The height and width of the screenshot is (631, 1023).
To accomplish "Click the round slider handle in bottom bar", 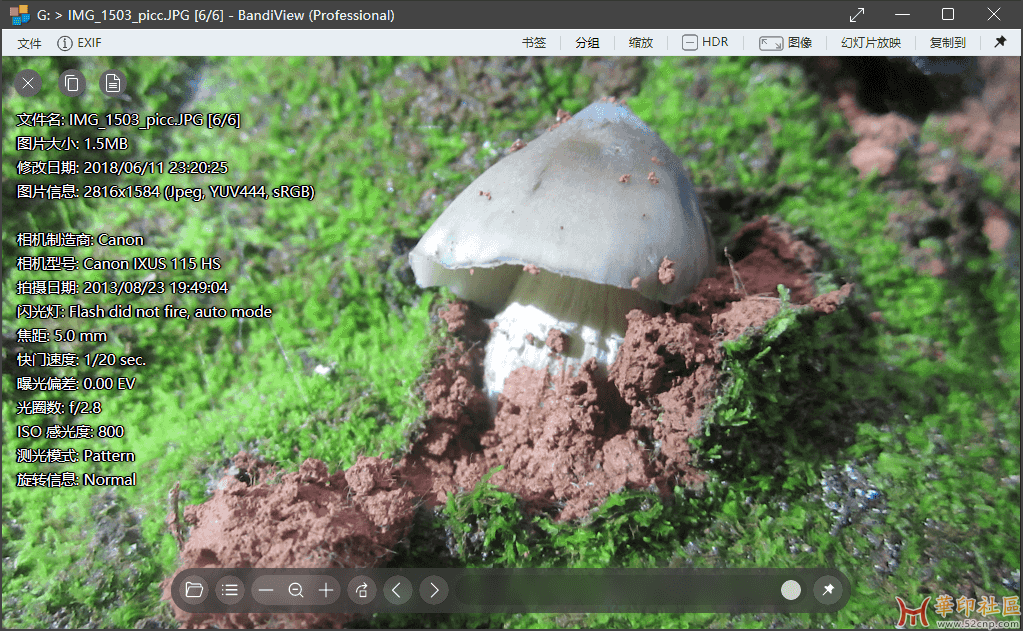I will click(791, 590).
